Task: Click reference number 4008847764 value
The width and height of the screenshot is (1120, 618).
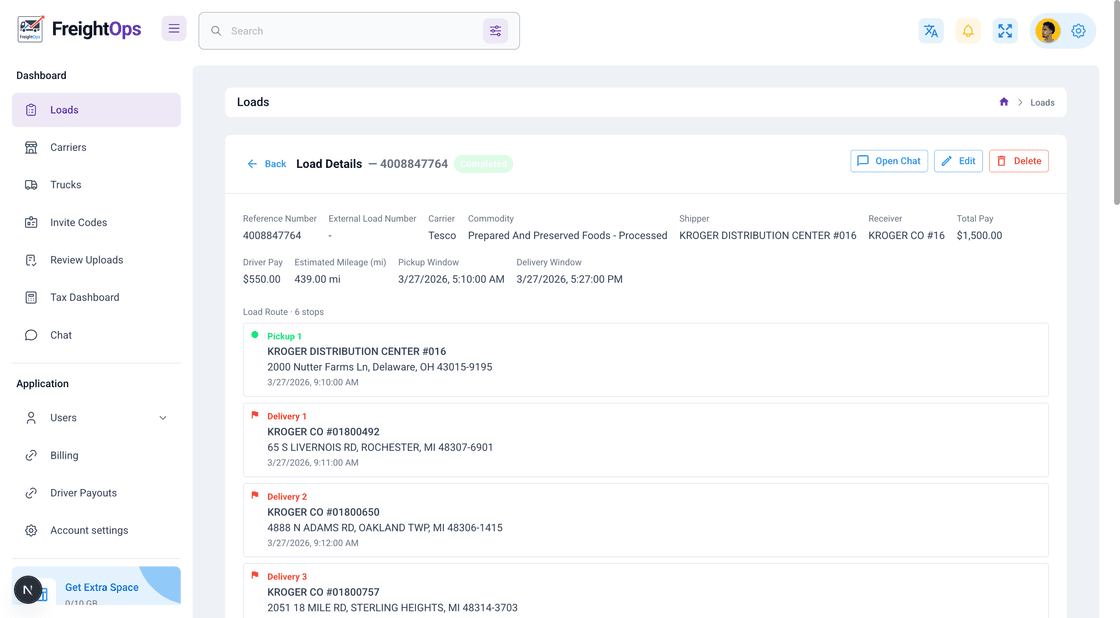Action: click(272, 235)
